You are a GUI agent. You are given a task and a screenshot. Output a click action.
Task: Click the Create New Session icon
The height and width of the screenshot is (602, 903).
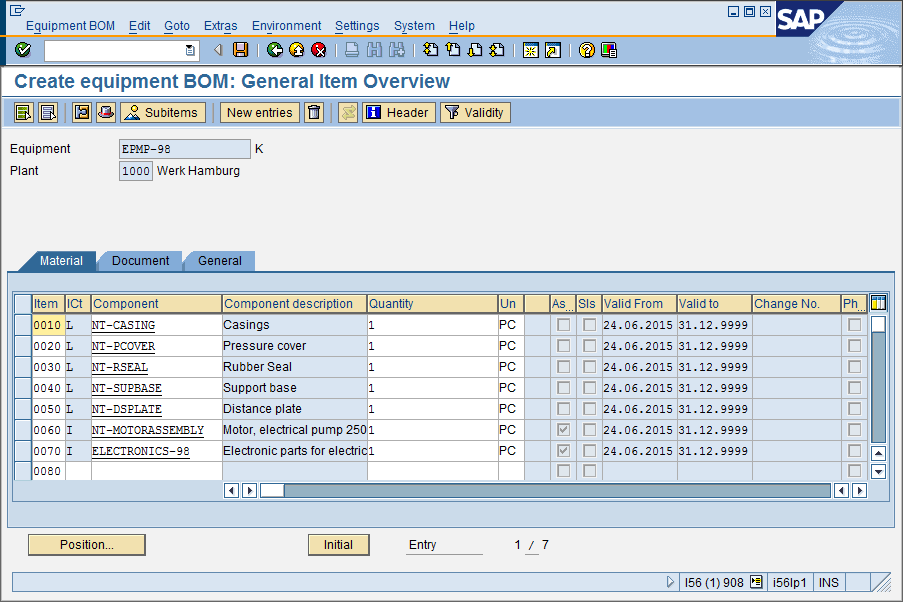pyautogui.click(x=530, y=50)
